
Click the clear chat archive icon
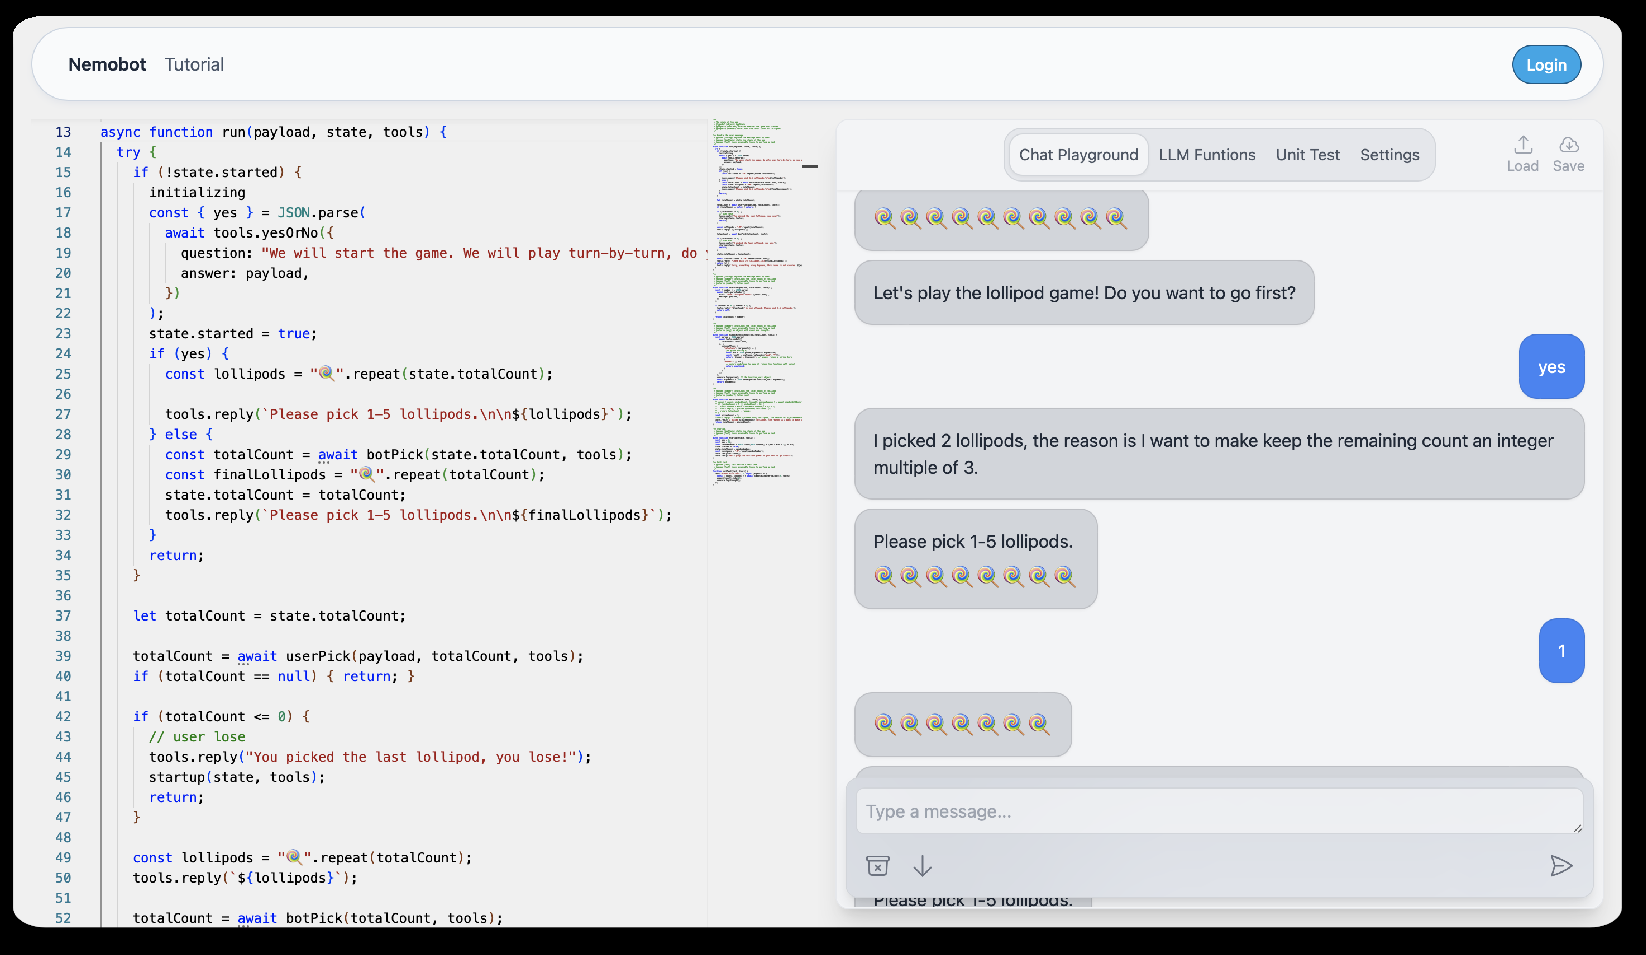(877, 866)
